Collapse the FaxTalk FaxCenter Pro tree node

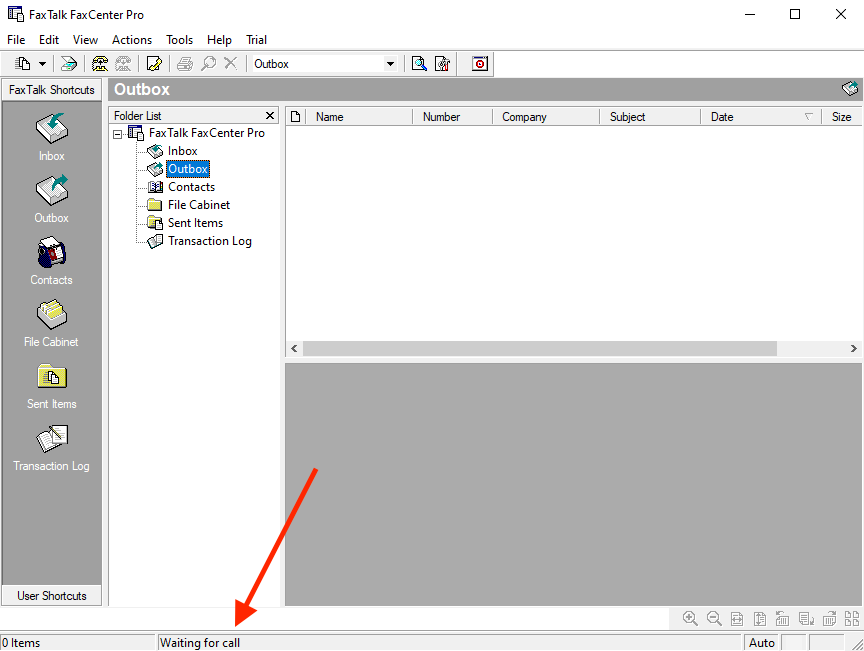(x=117, y=134)
